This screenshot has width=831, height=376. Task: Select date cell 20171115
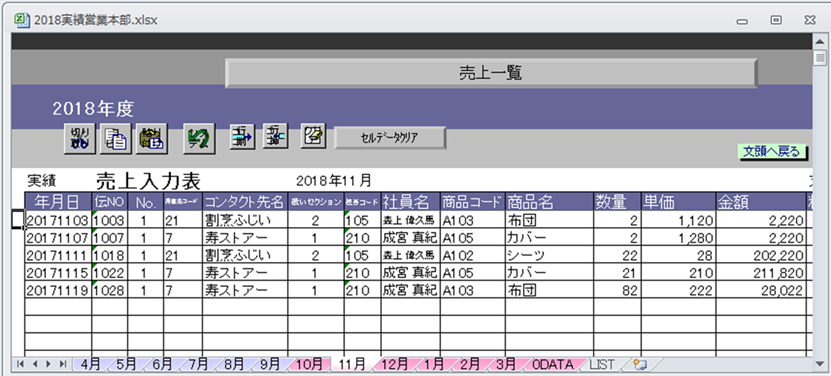[58, 272]
